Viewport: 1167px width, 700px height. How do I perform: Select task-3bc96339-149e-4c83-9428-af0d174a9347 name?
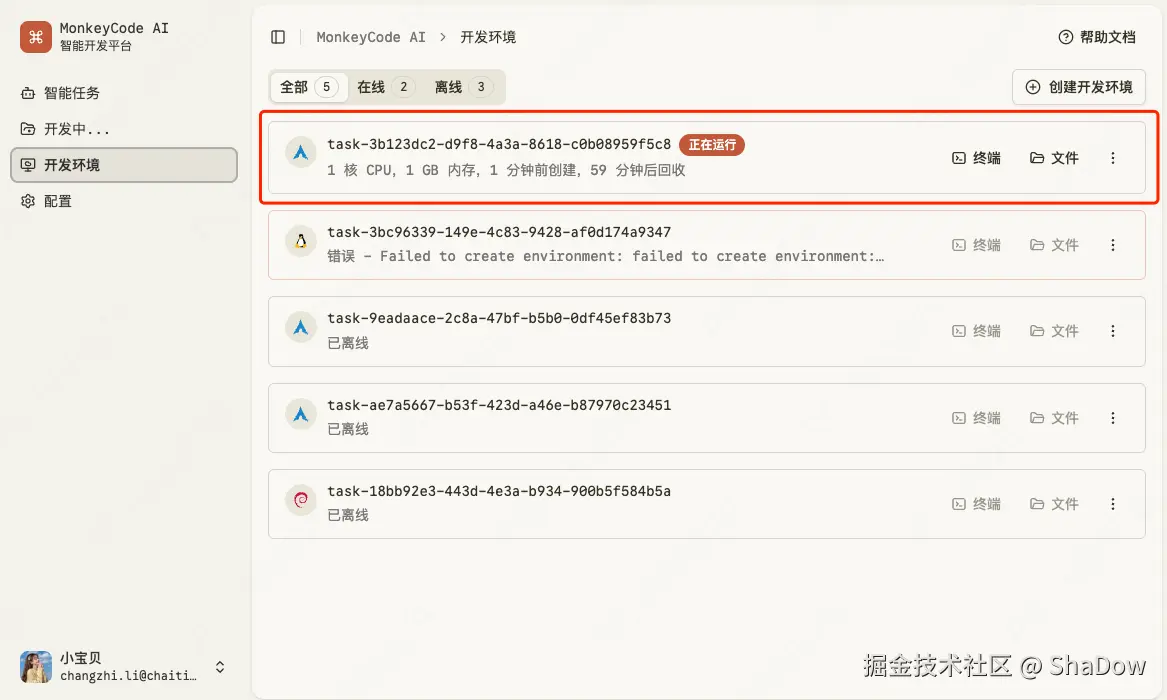[499, 232]
